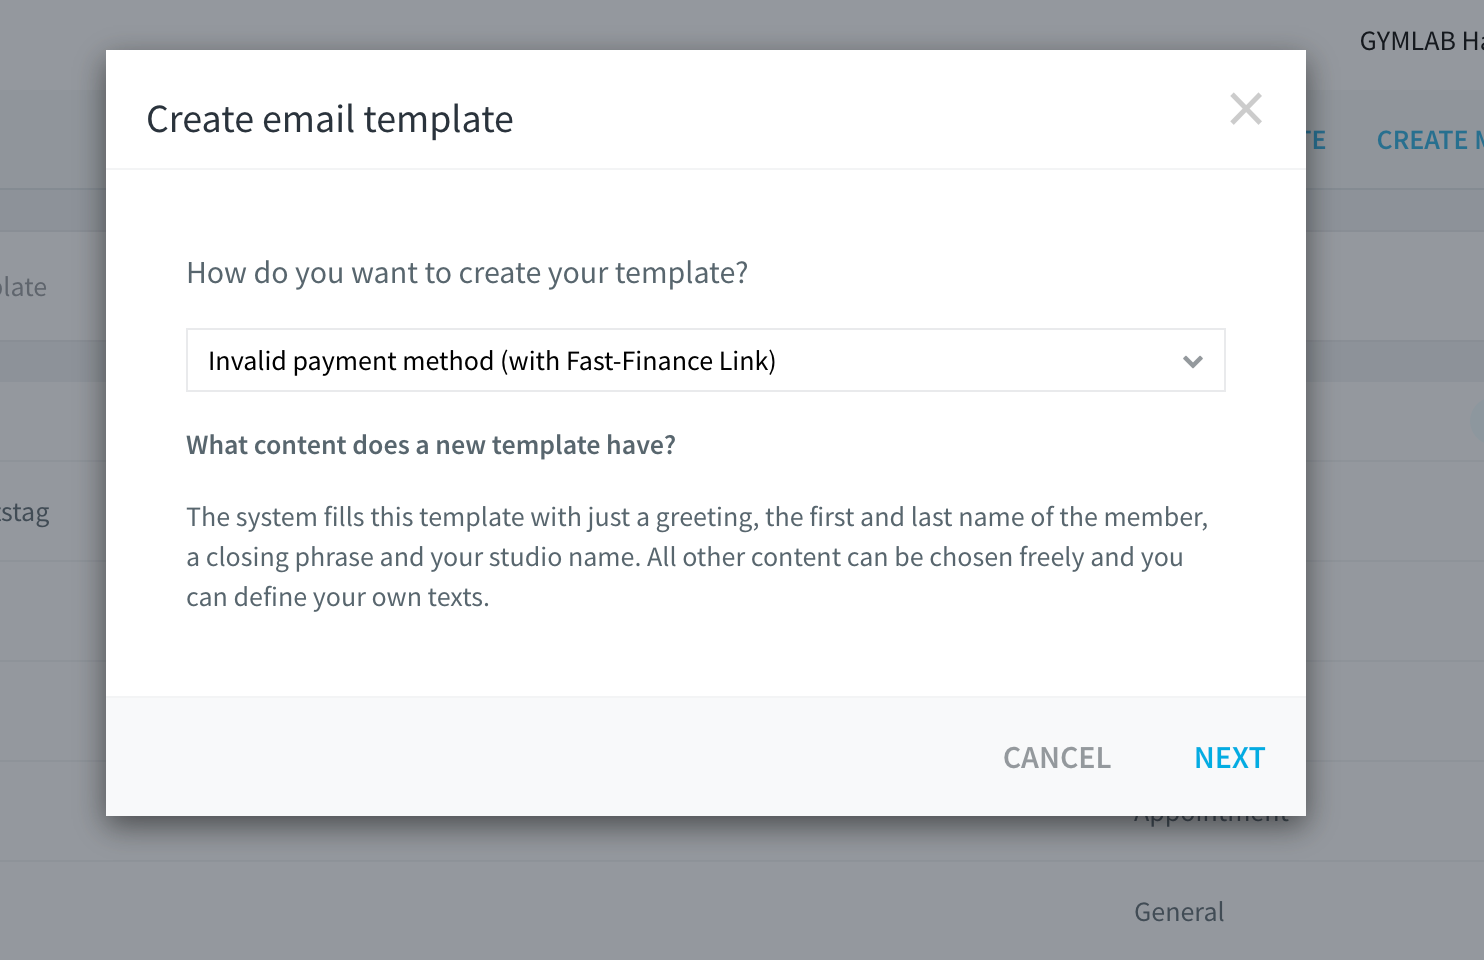Click the dialog header area right of the title

(x=870, y=110)
